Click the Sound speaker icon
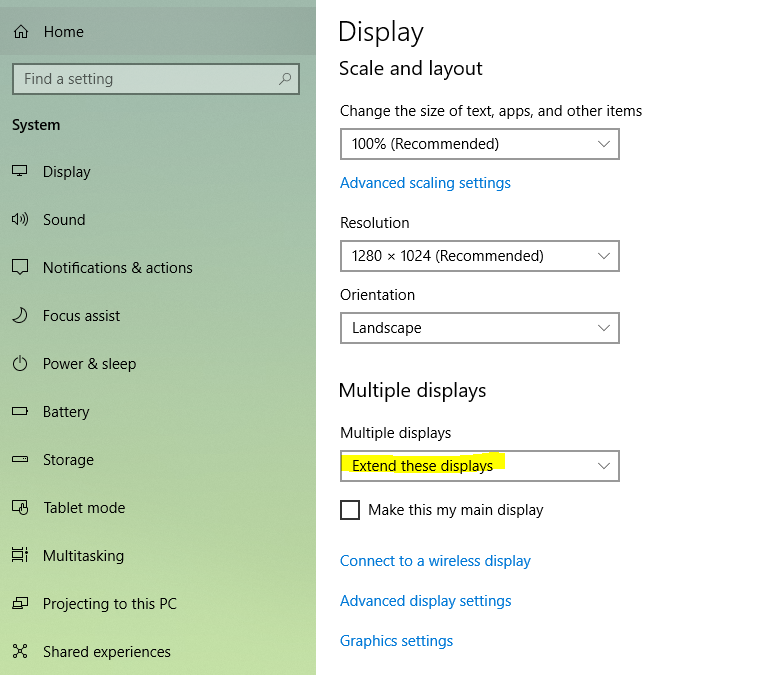The height and width of the screenshot is (675, 775). [20, 220]
